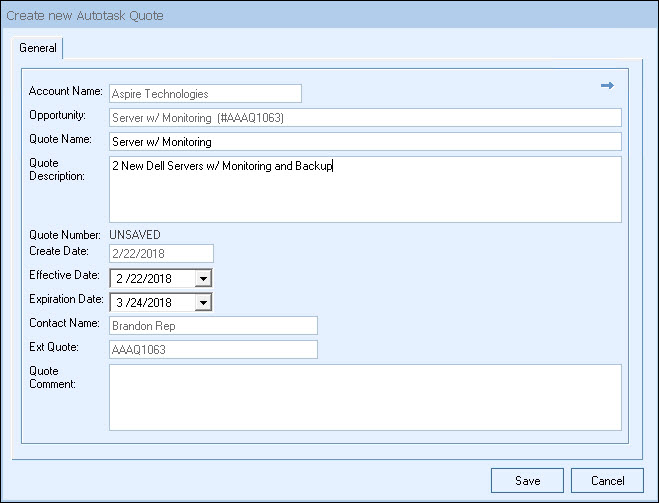Click the Expiration Date label
659x503 pixels.
(x=66, y=299)
